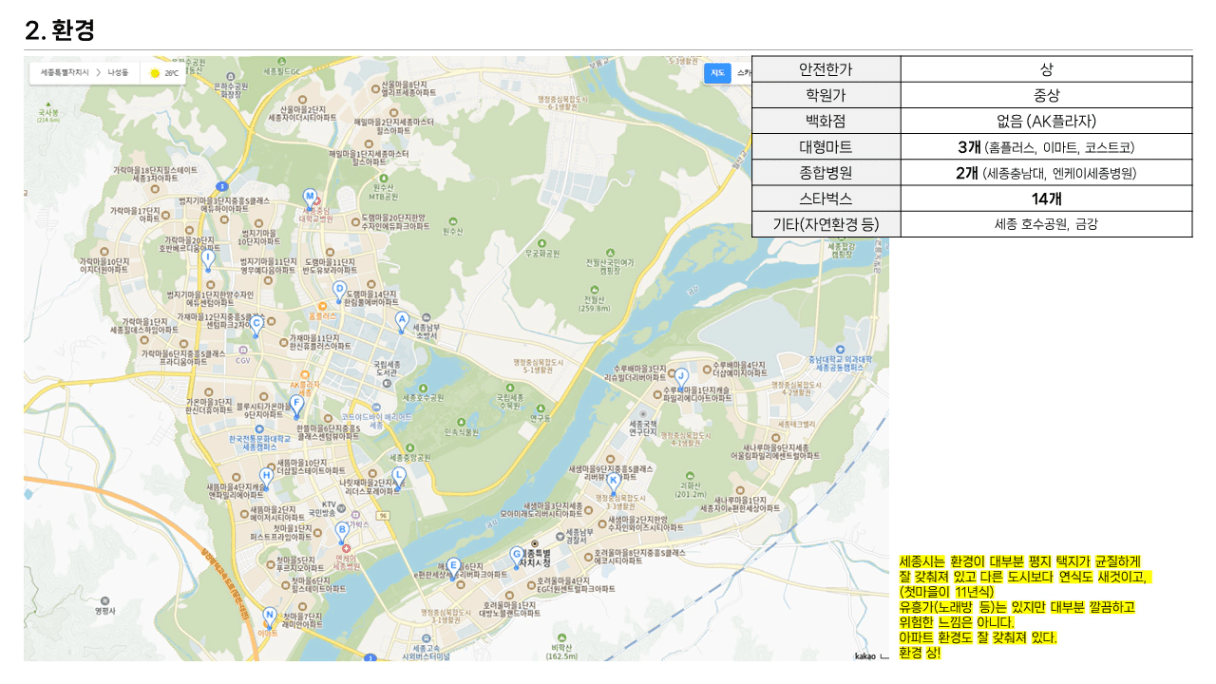Click 세종특별자치시 in map breadcrumb
The image size is (1216, 684).
pyautogui.click(x=65, y=73)
